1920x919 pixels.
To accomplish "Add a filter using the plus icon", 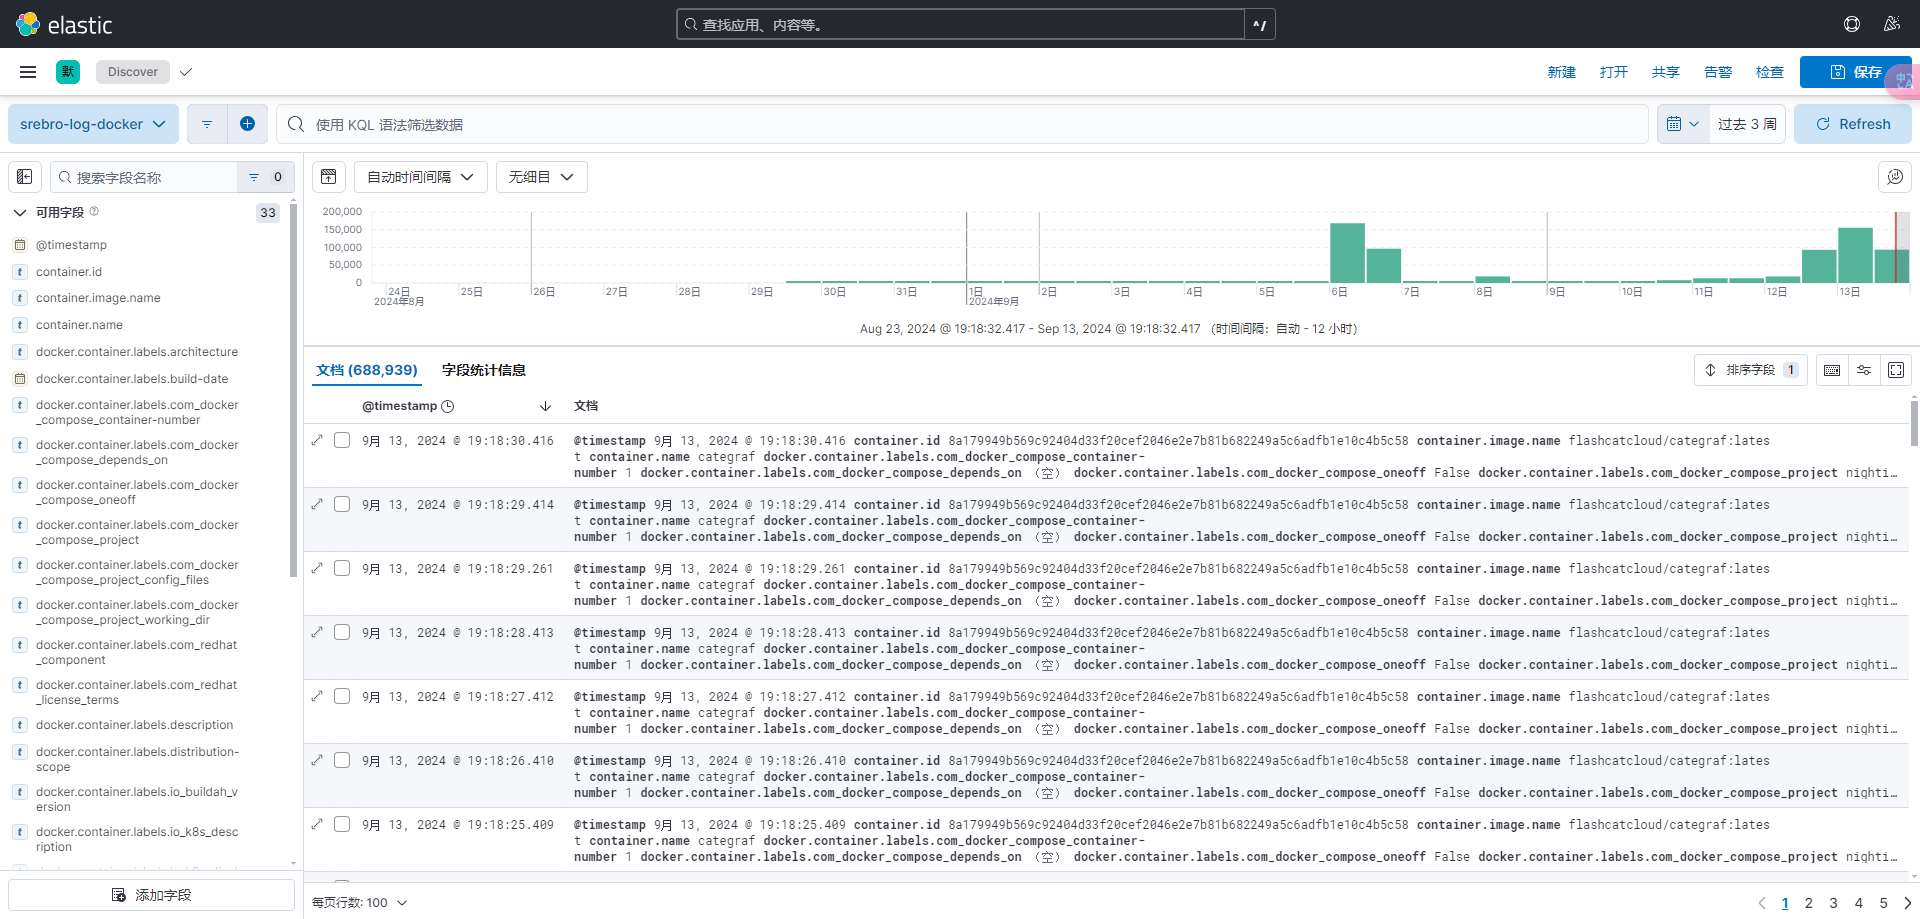I will coord(247,123).
